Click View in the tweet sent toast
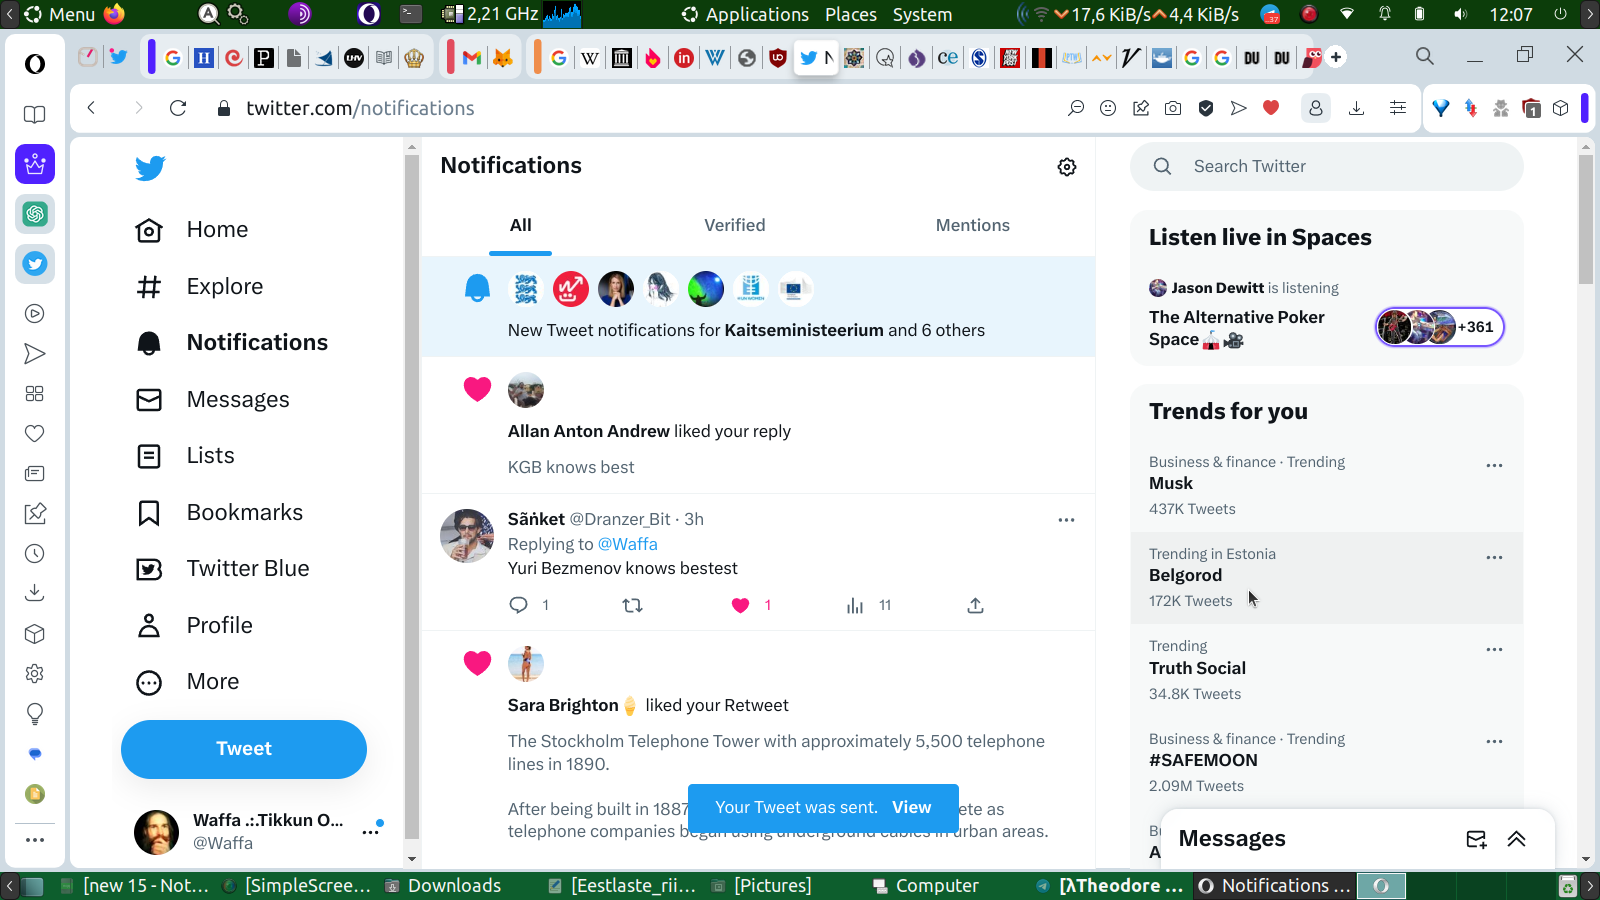Screen dimensions: 1600x900 (x=911, y=807)
